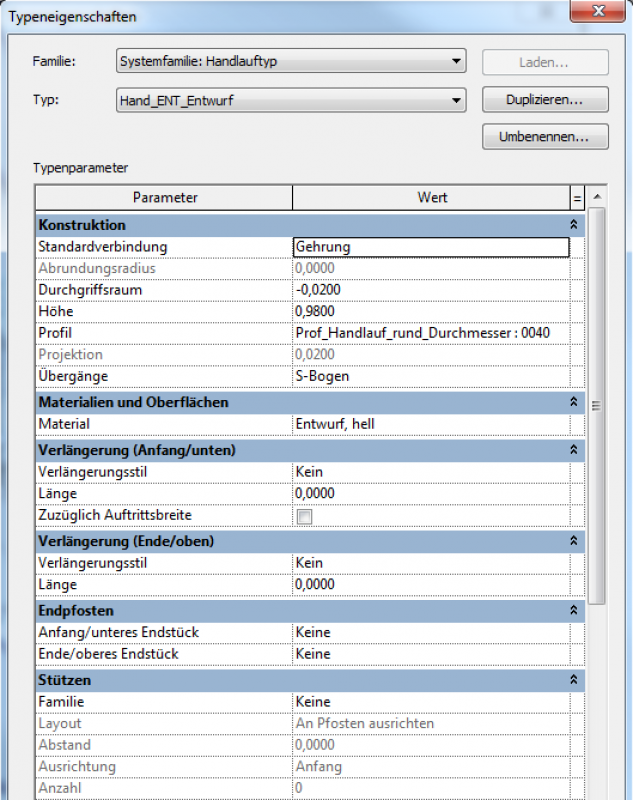
Task: Close the Typeneigenschaften dialog
Action: (597, 13)
